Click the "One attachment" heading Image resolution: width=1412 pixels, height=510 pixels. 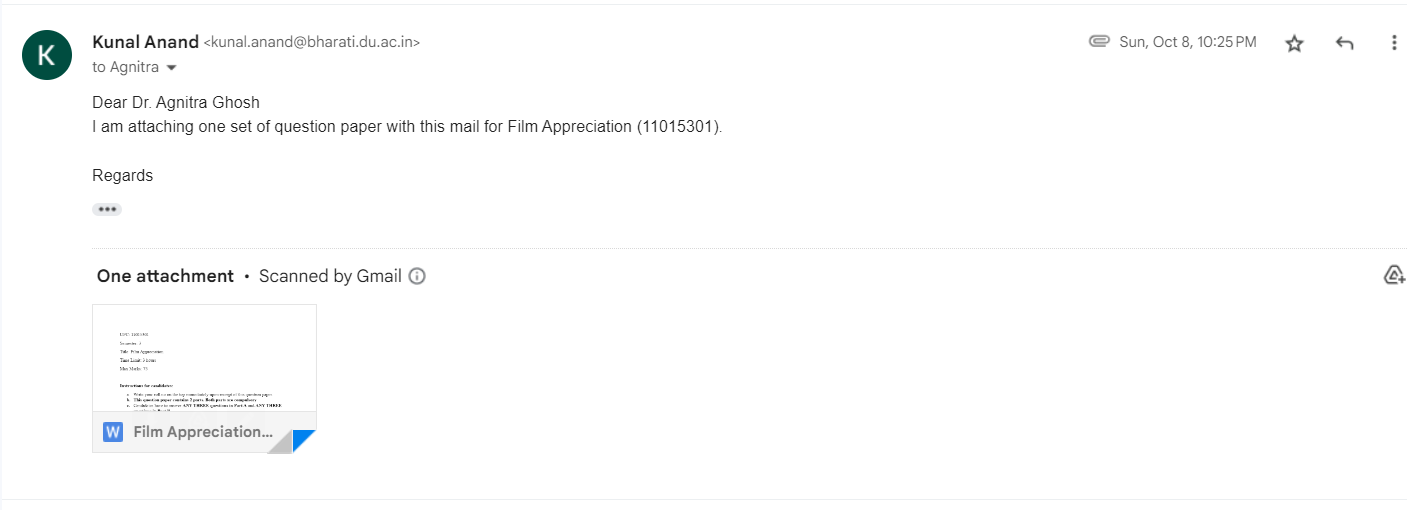165,276
